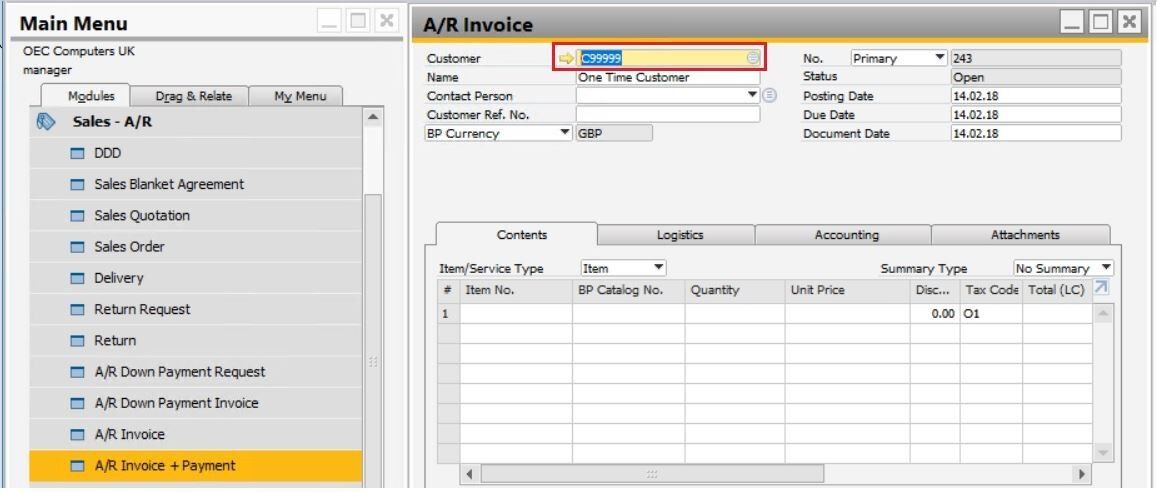Click the A/R Down Payment Invoice icon
The height and width of the screenshot is (492, 1157).
pyautogui.click(x=77, y=403)
